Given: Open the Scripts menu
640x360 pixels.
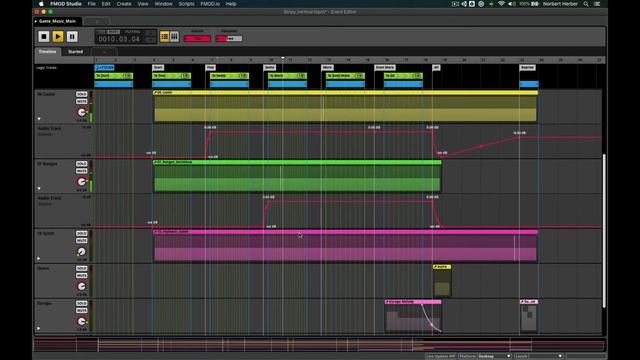Looking at the screenshot, I should 186,4.
